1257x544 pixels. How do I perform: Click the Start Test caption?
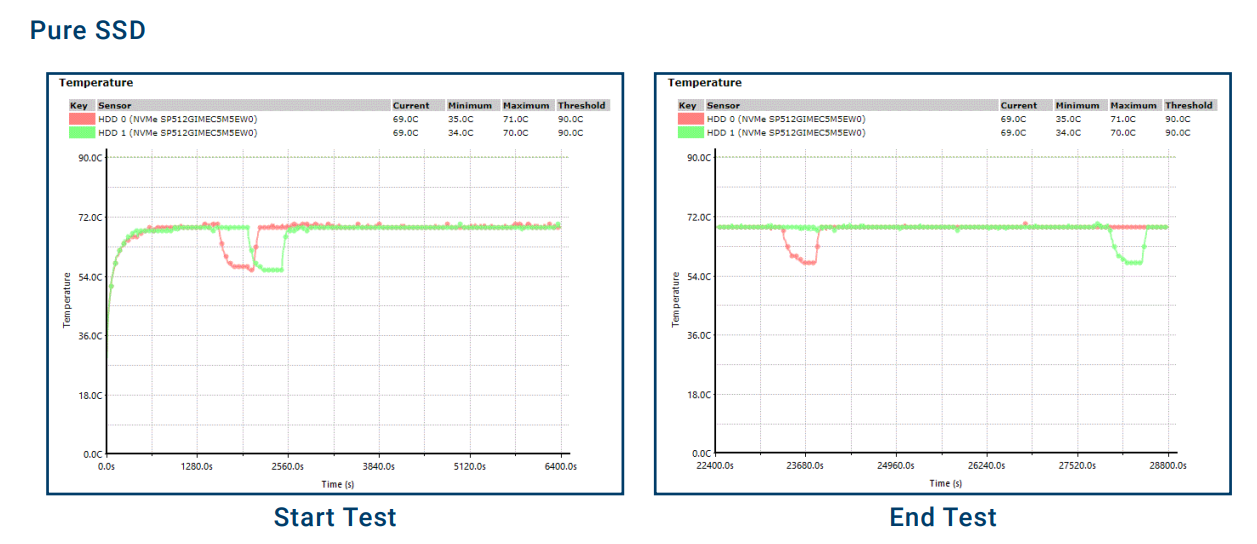(335, 517)
